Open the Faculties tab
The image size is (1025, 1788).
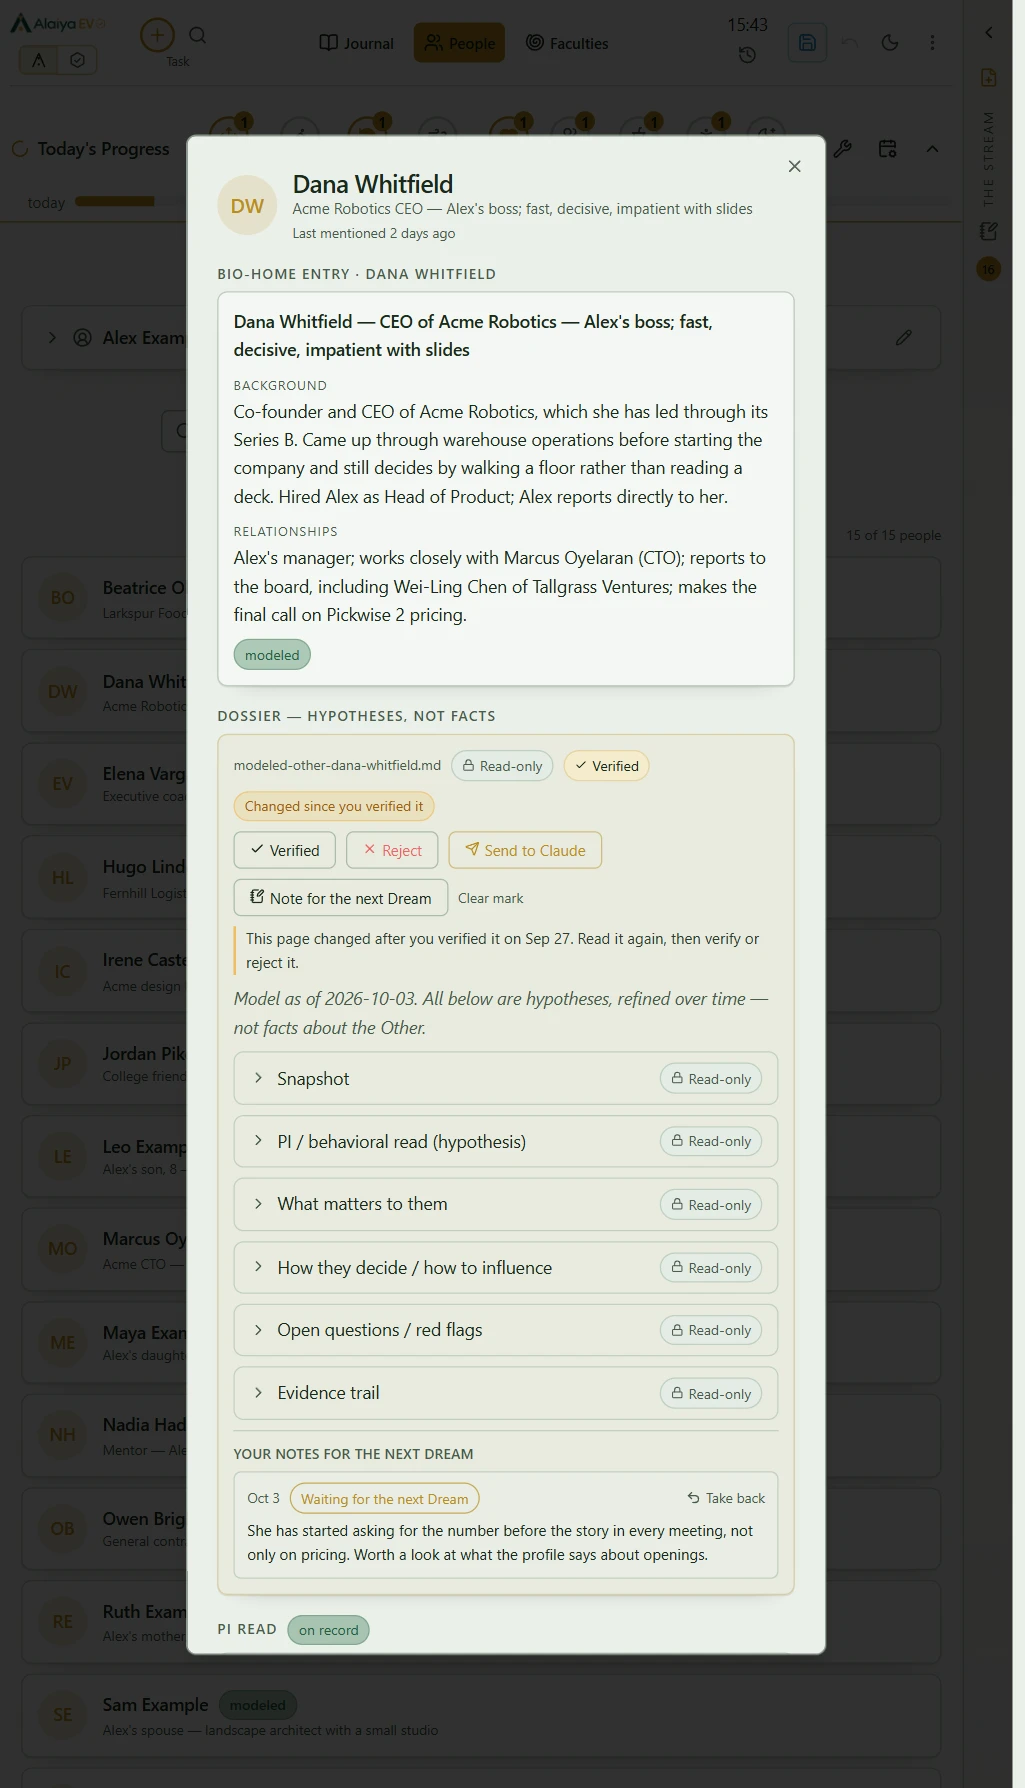point(567,43)
